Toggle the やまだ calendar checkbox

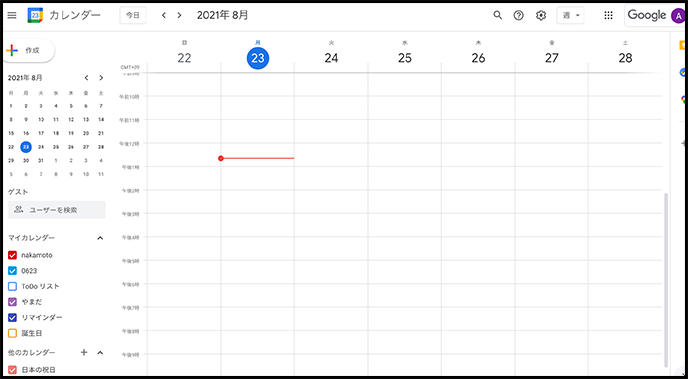(x=13, y=302)
